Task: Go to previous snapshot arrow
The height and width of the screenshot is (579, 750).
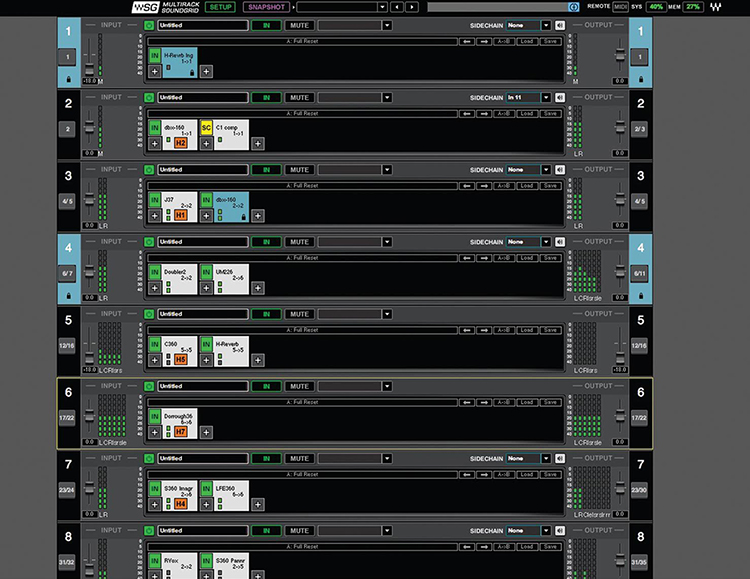Action: (x=397, y=7)
